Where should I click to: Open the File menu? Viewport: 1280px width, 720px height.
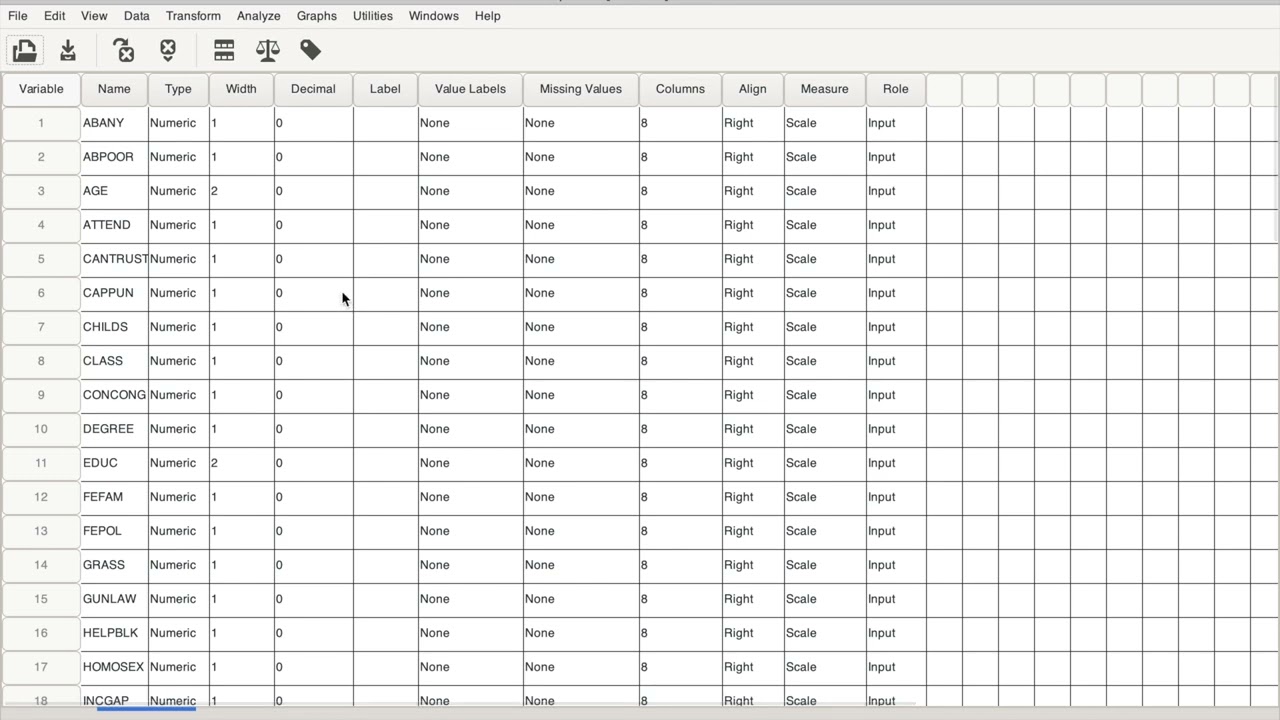click(18, 16)
